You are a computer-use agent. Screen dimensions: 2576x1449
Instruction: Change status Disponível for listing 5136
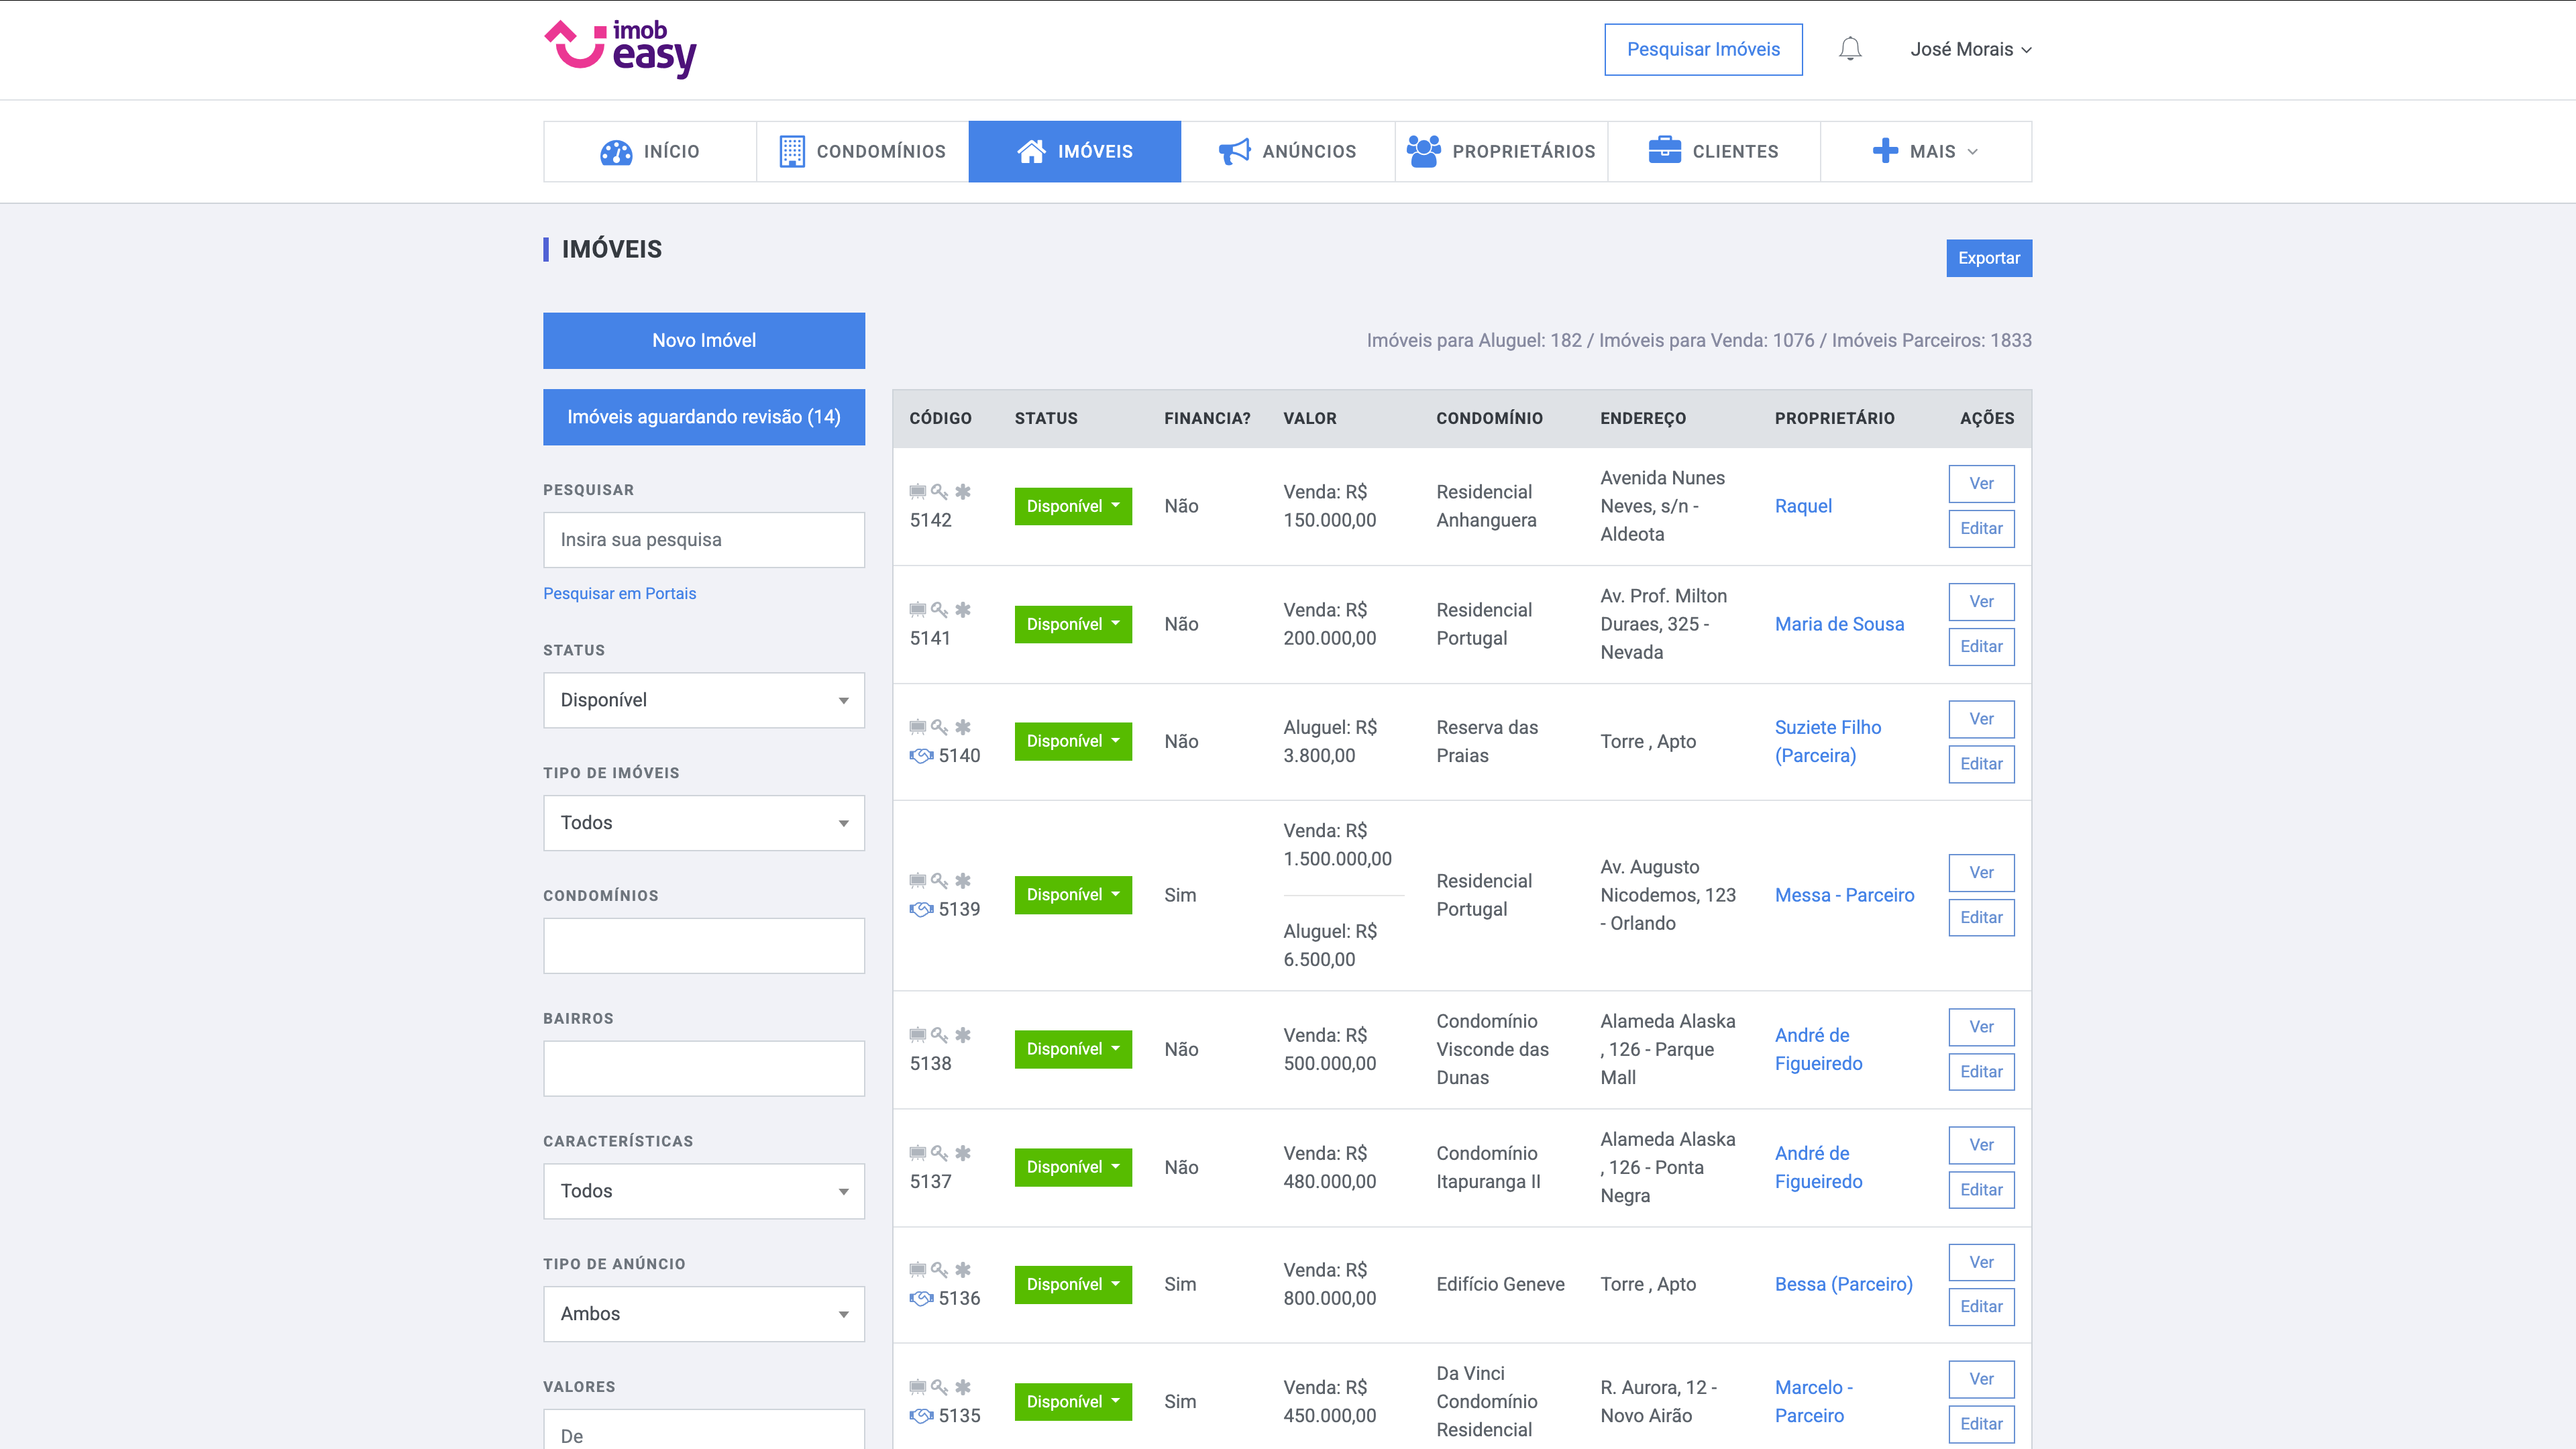[x=1073, y=1285]
